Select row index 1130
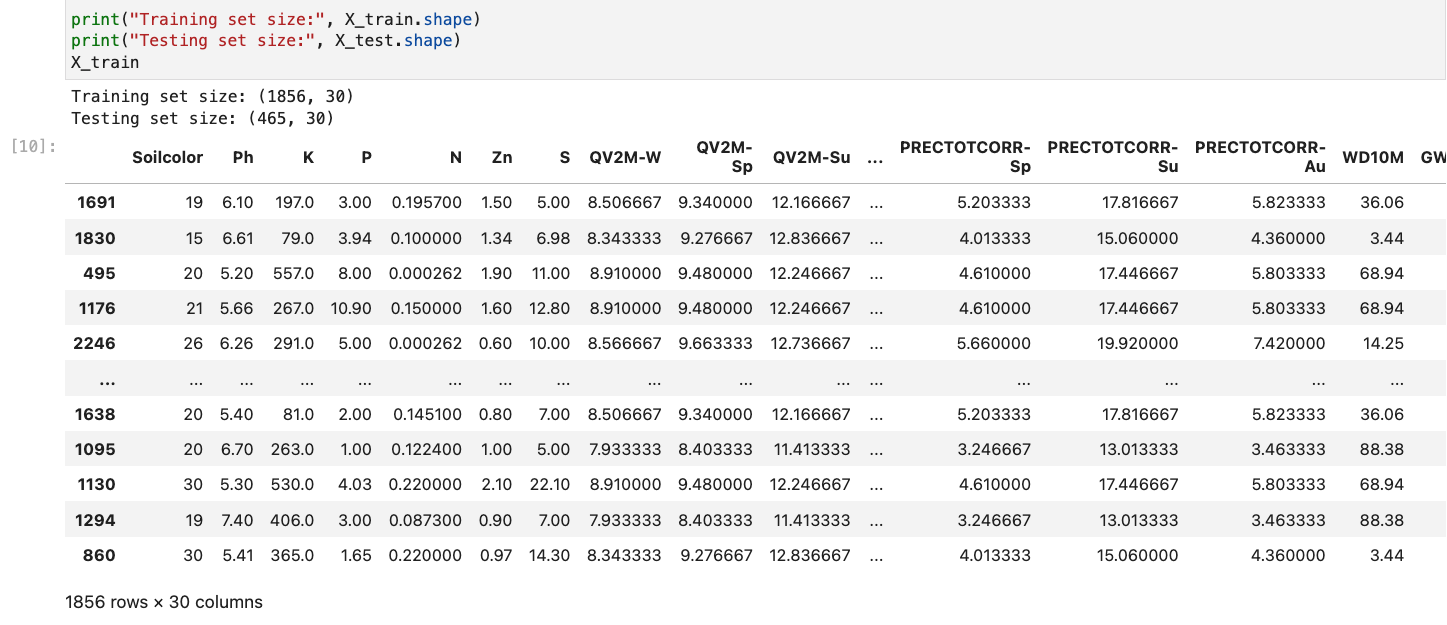This screenshot has width=1447, height=625. pos(97,484)
